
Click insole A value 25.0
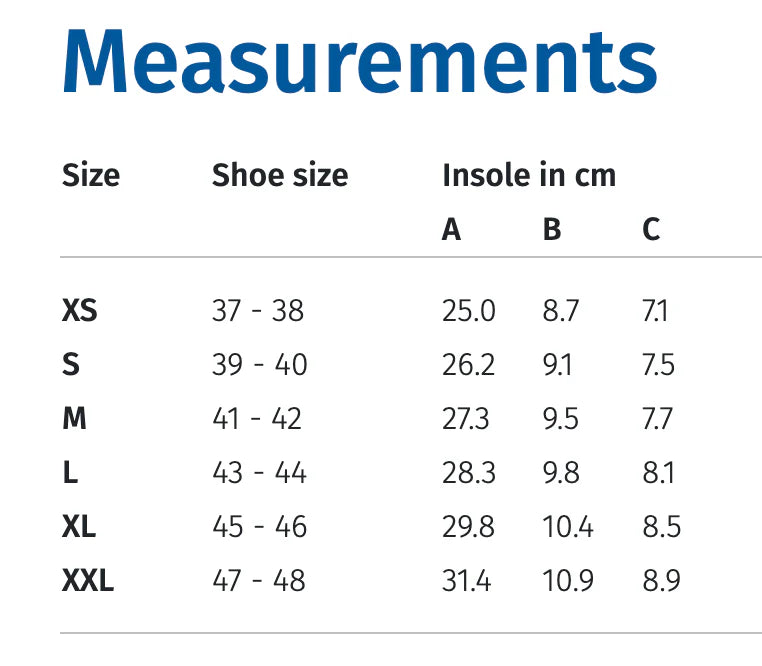click(x=468, y=311)
